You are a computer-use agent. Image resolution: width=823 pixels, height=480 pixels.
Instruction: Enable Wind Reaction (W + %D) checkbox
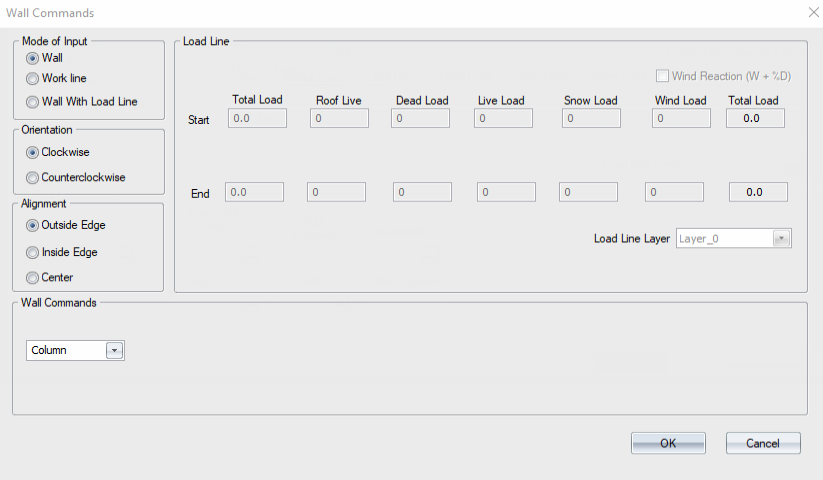(x=662, y=76)
